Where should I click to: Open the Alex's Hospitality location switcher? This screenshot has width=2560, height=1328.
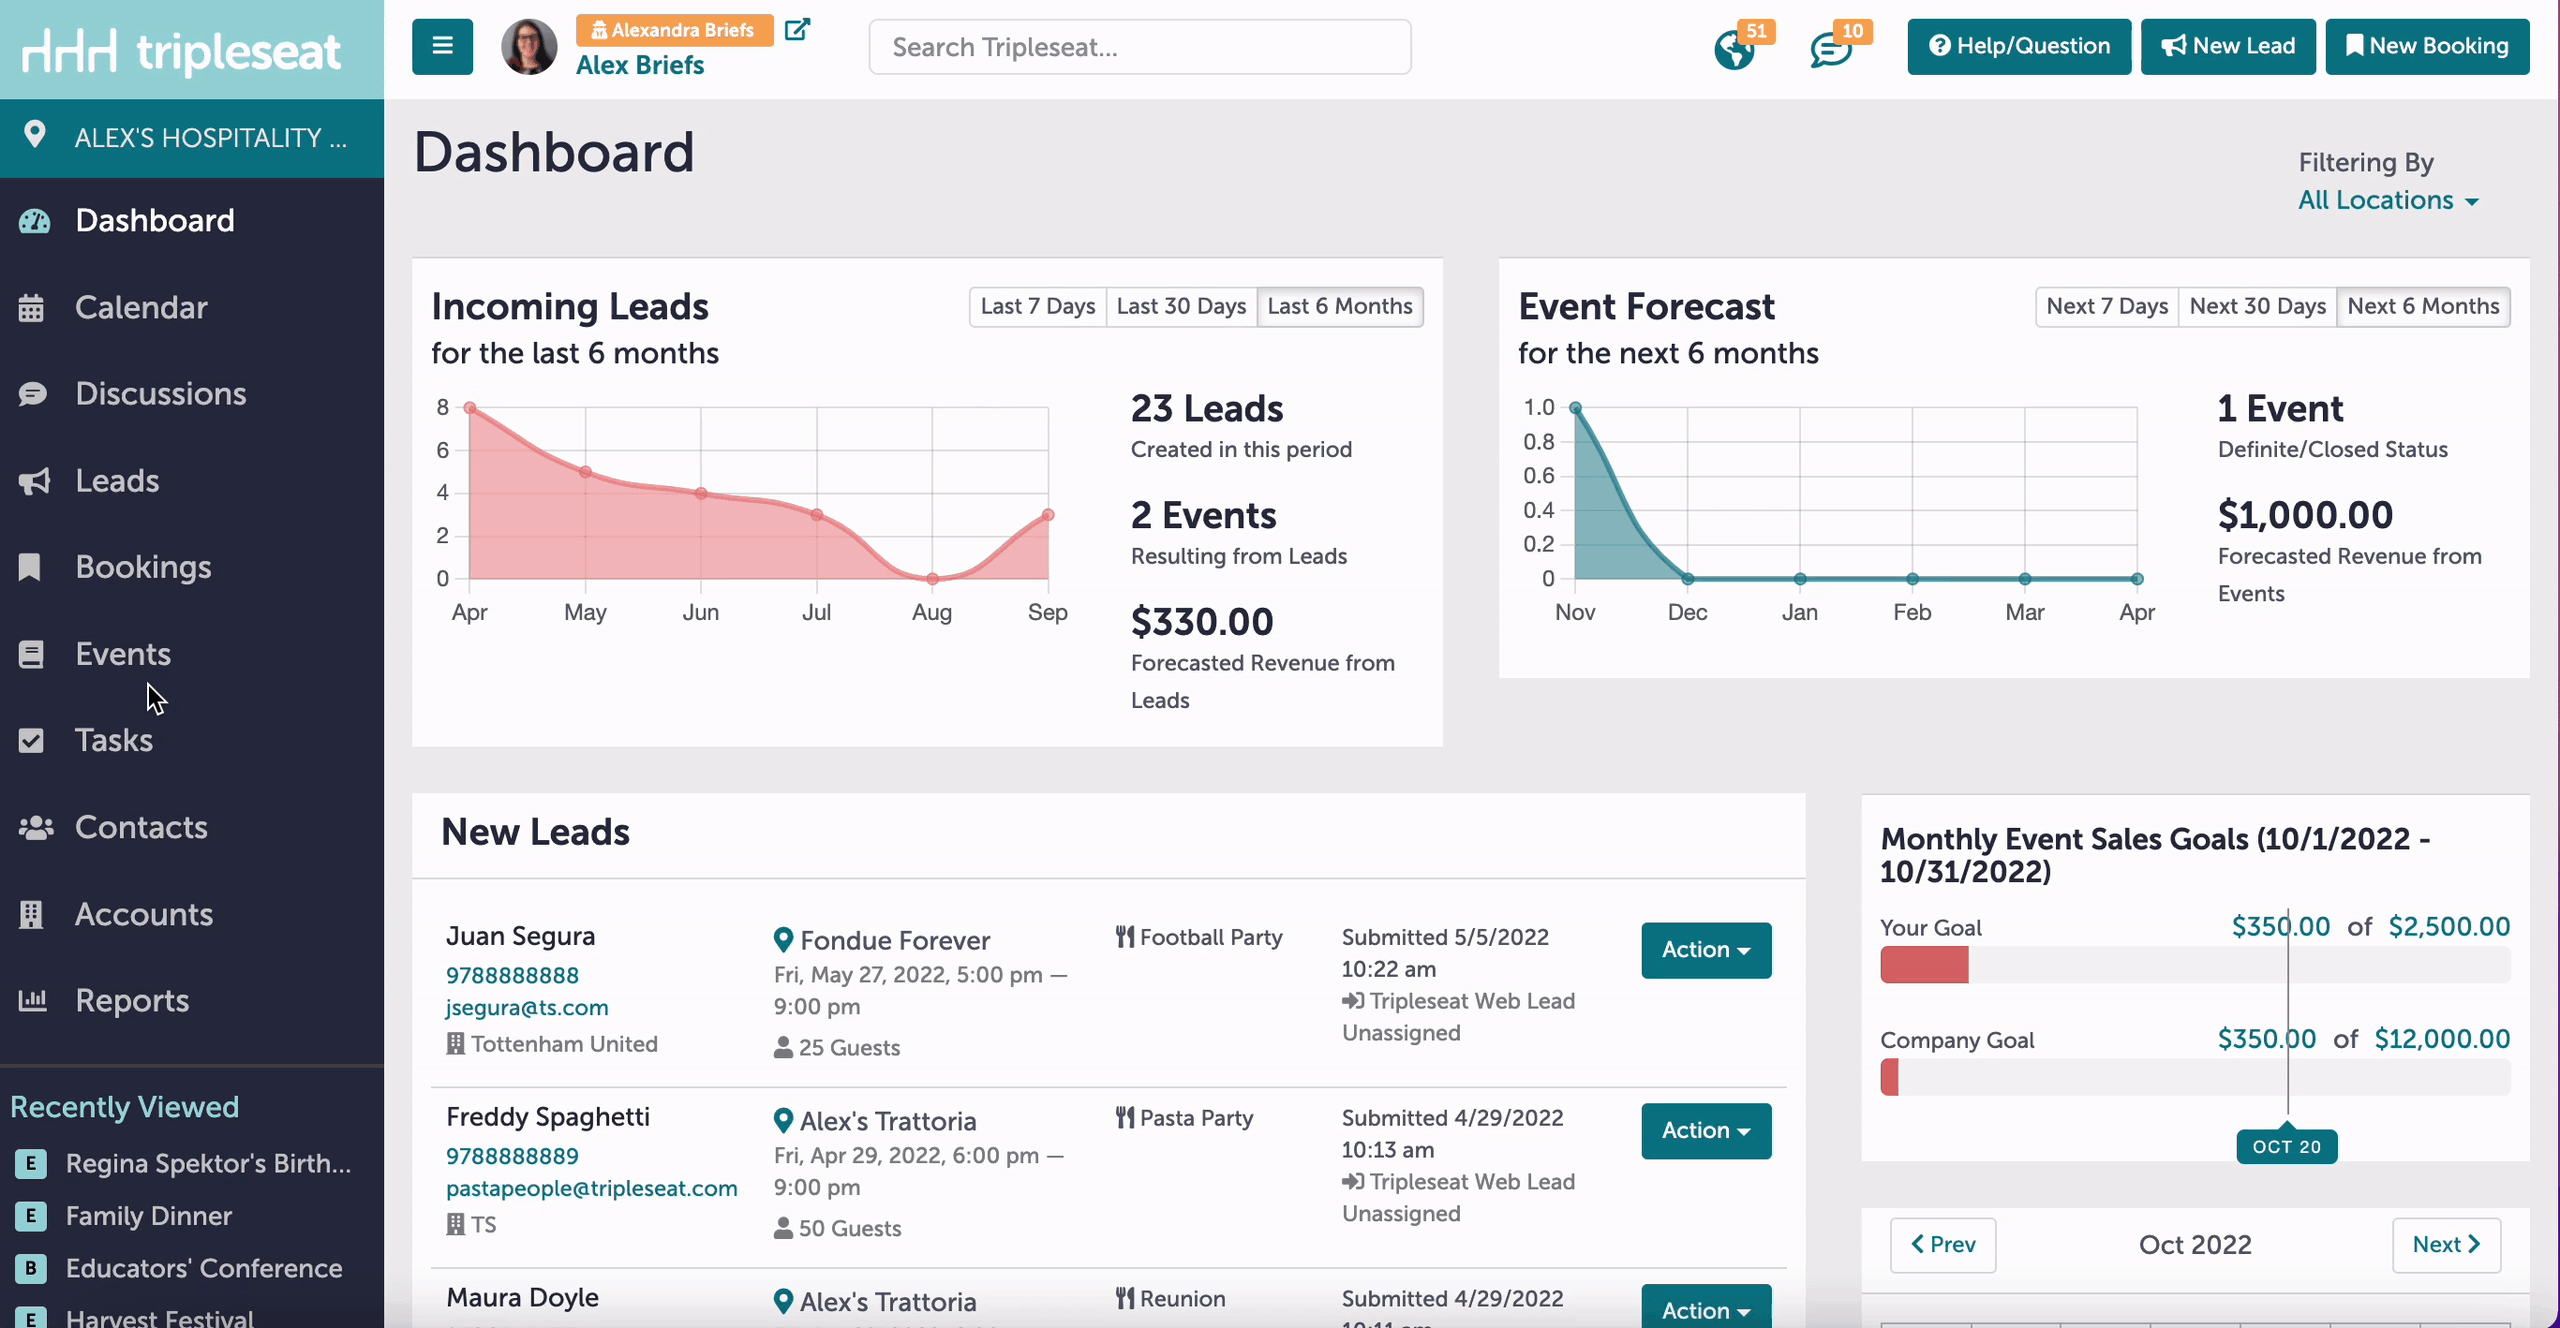[192, 138]
